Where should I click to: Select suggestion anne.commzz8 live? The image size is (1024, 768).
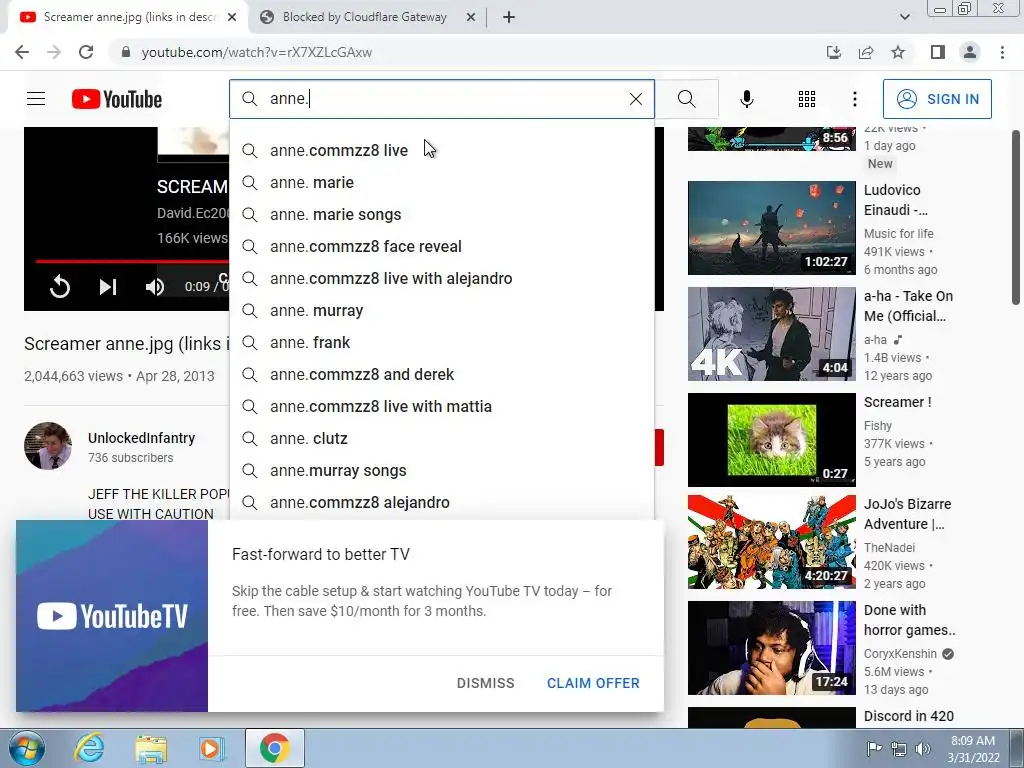pos(441,150)
